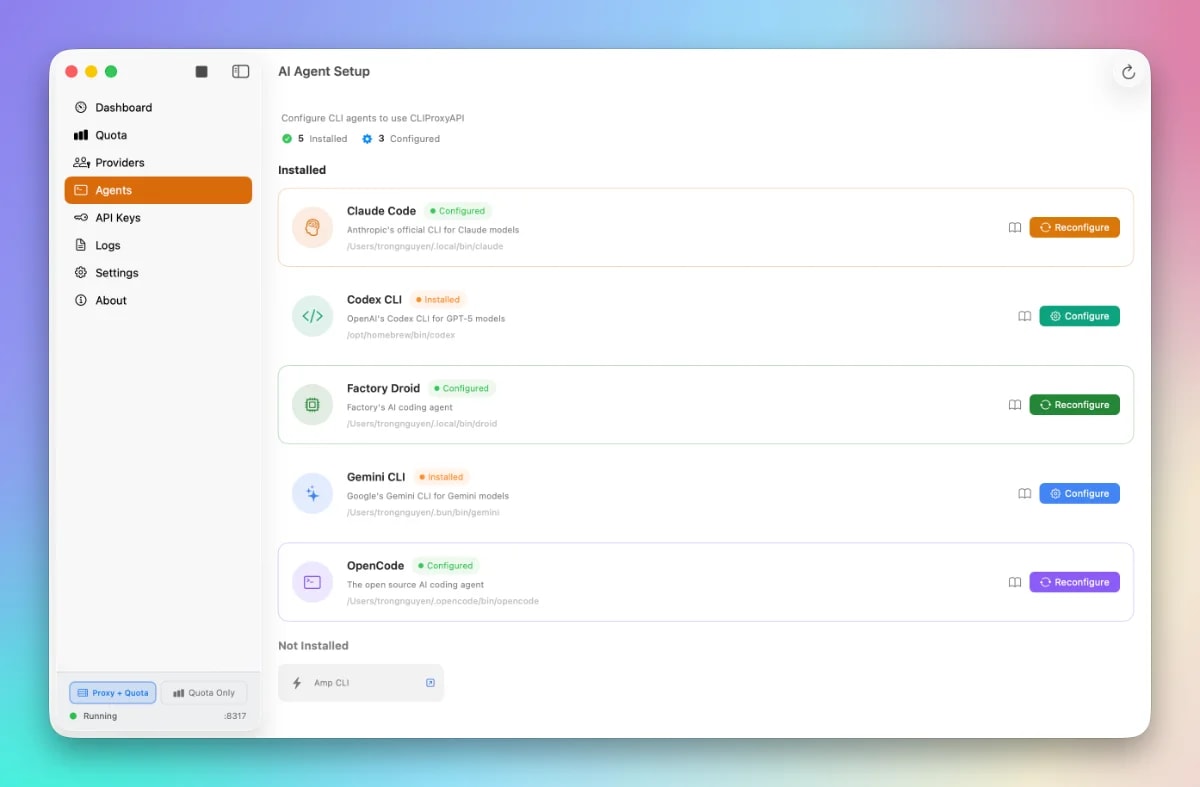Screen dimensions: 1200x787
Task: Click the lightning icon next to Amp CLI
Action: coord(297,682)
